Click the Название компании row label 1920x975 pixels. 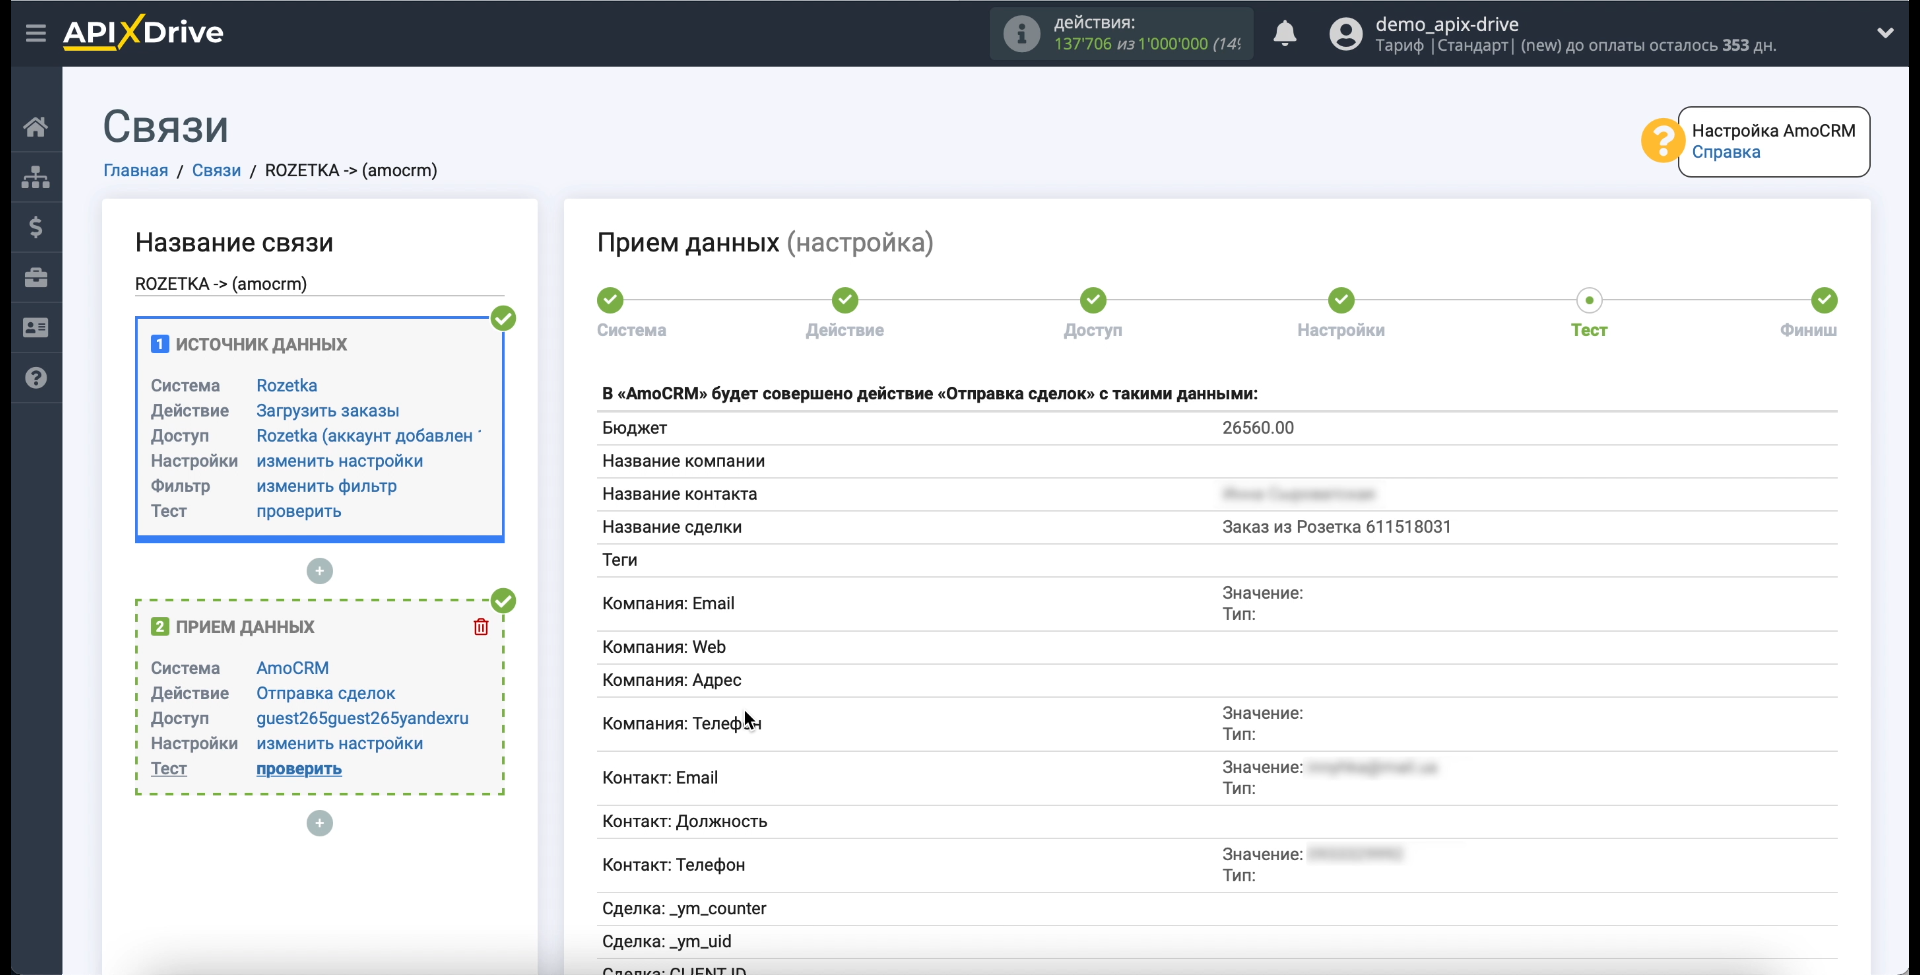(684, 461)
